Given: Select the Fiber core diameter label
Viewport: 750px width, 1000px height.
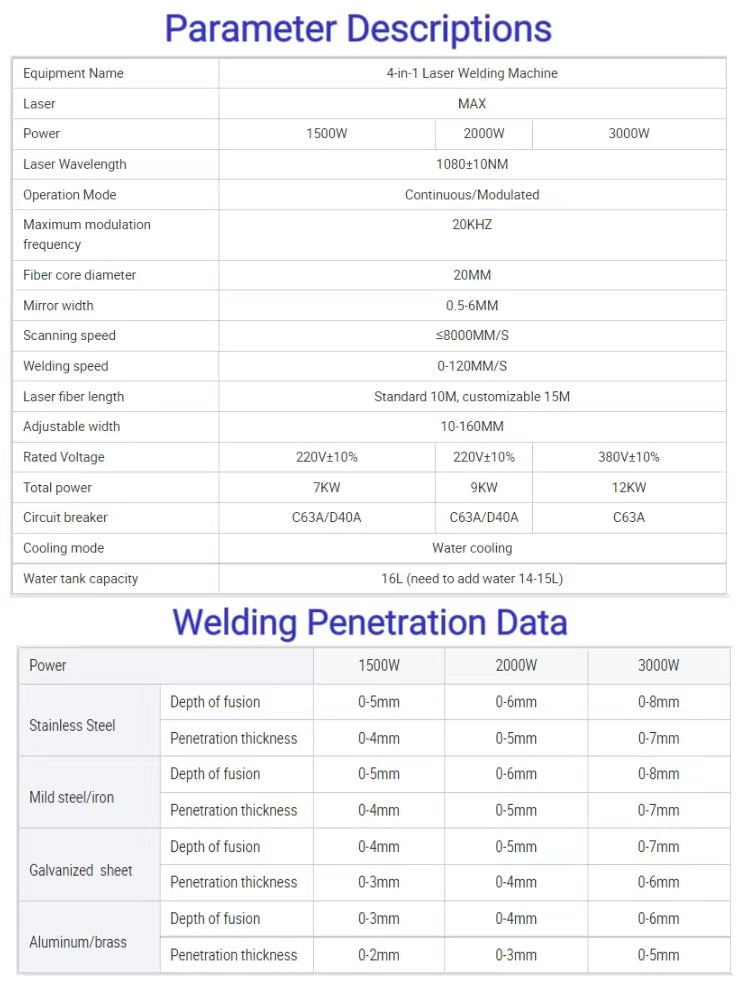Looking at the screenshot, I should pyautogui.click(x=80, y=275).
